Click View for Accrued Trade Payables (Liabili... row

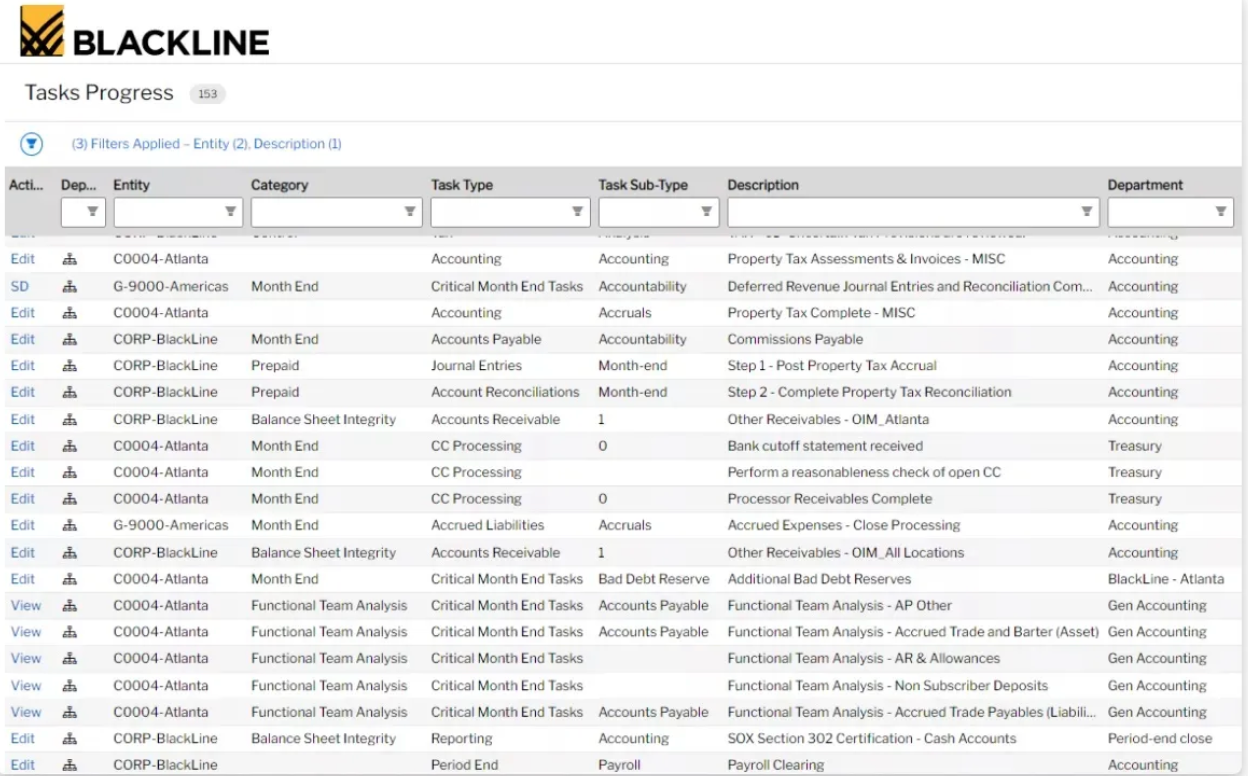point(26,712)
